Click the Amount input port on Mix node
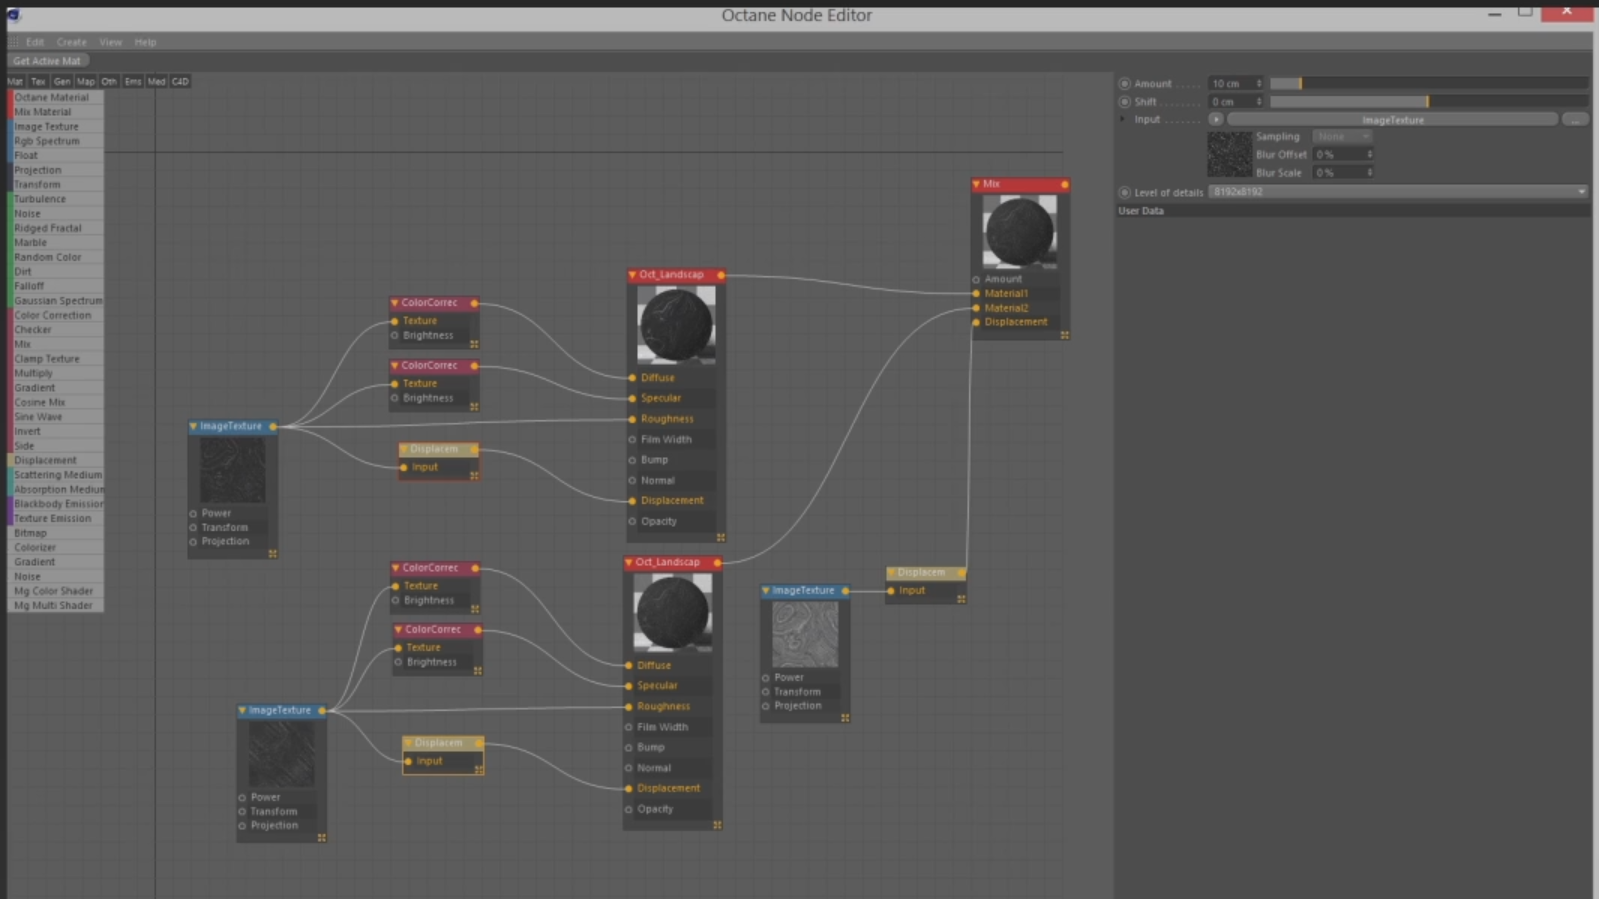1599x899 pixels. (x=976, y=279)
